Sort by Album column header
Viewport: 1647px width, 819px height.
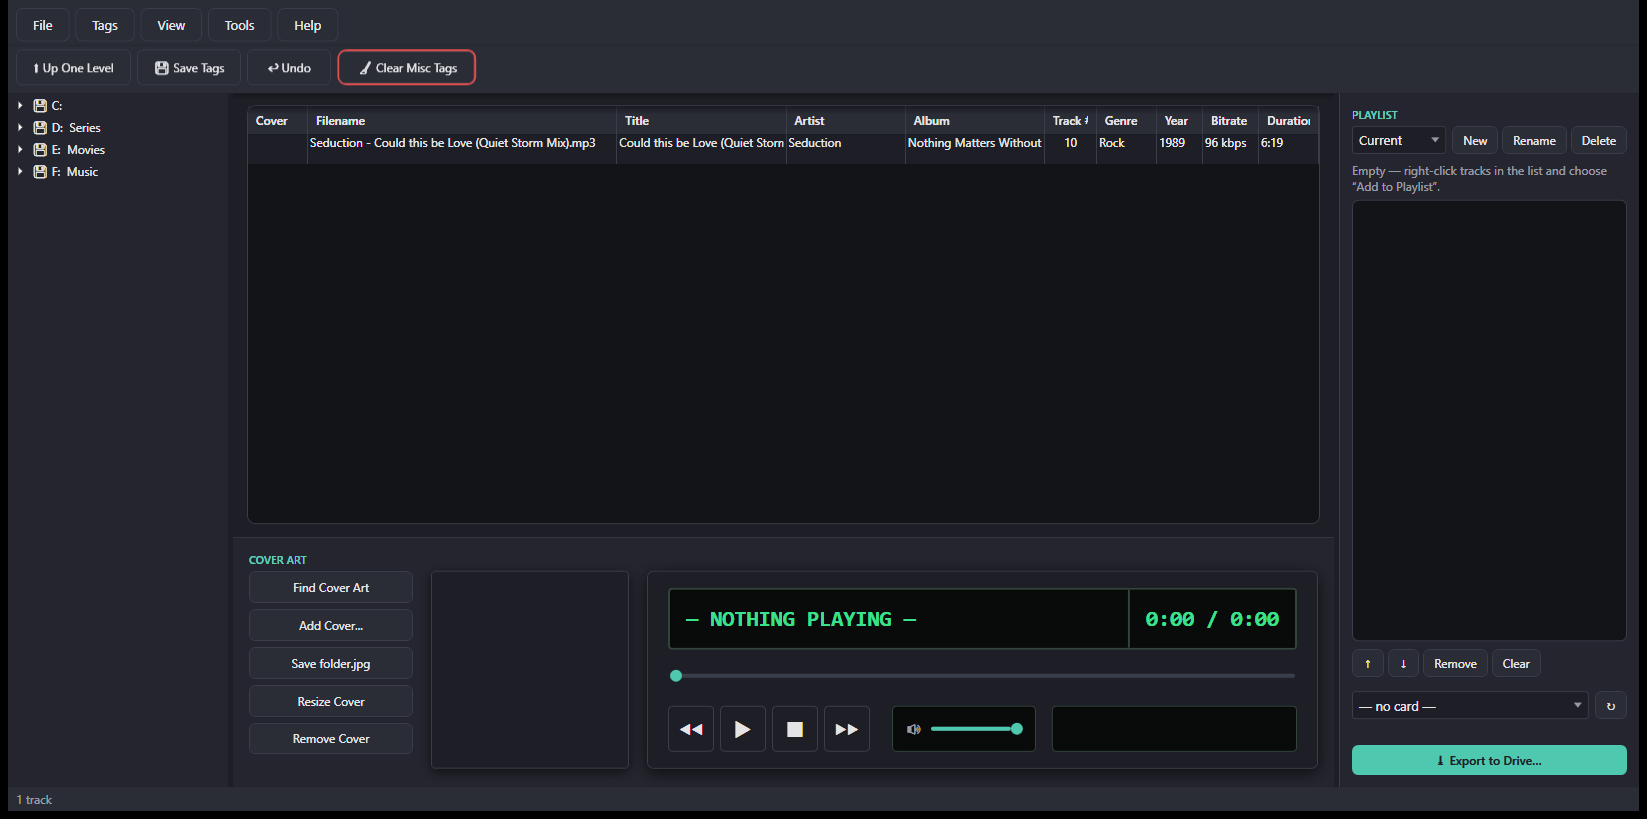click(975, 121)
